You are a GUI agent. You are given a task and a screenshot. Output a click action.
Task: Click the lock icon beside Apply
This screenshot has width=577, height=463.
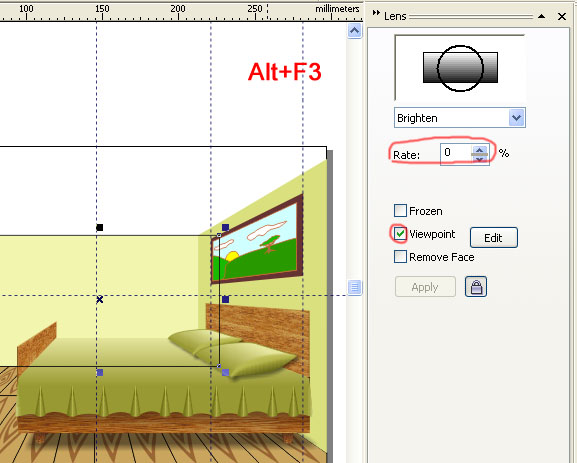coord(476,286)
